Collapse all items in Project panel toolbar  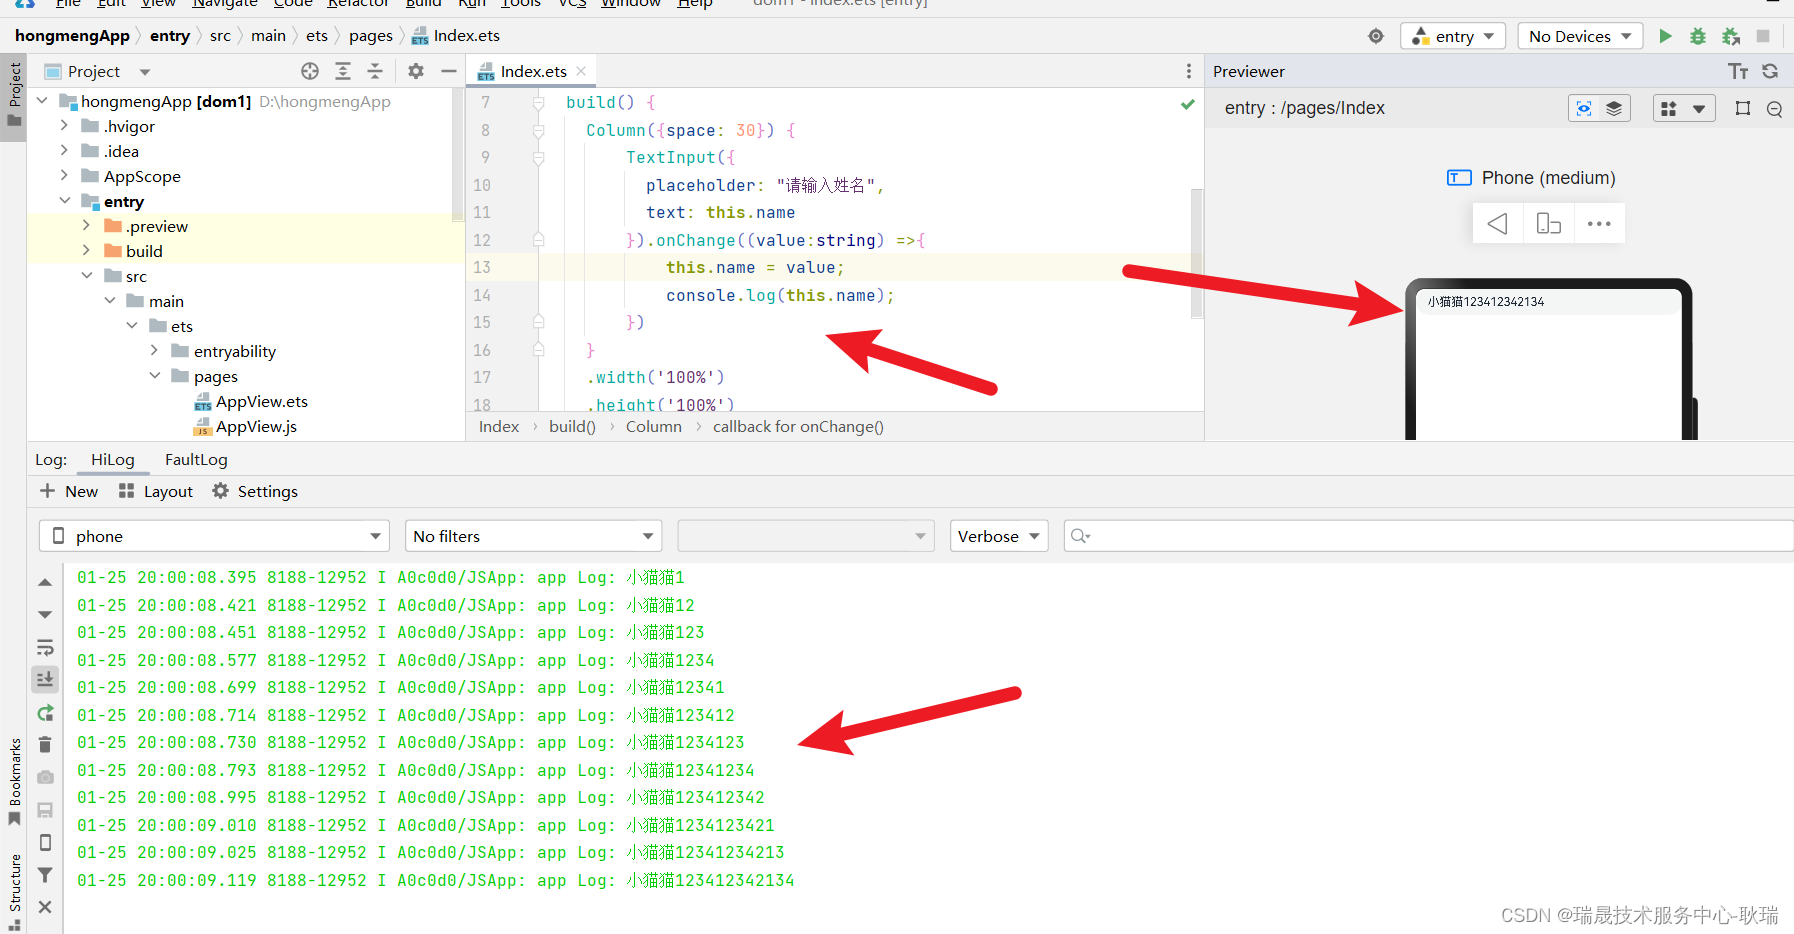pyautogui.click(x=375, y=71)
